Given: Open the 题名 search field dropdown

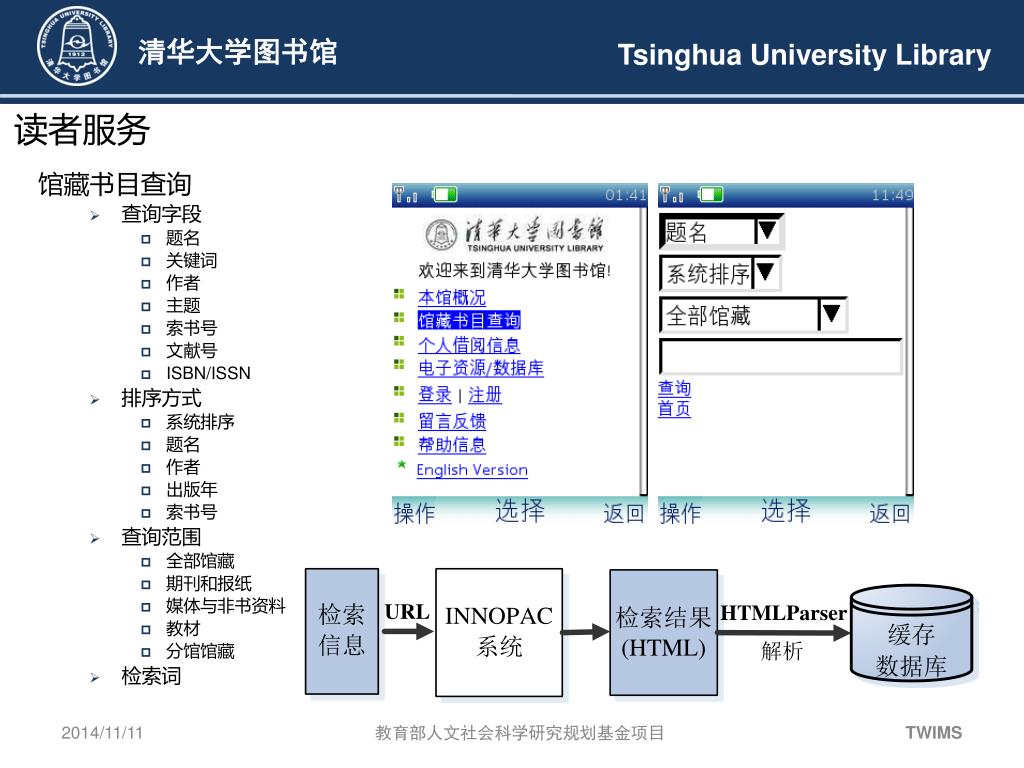Looking at the screenshot, I should pos(721,231).
